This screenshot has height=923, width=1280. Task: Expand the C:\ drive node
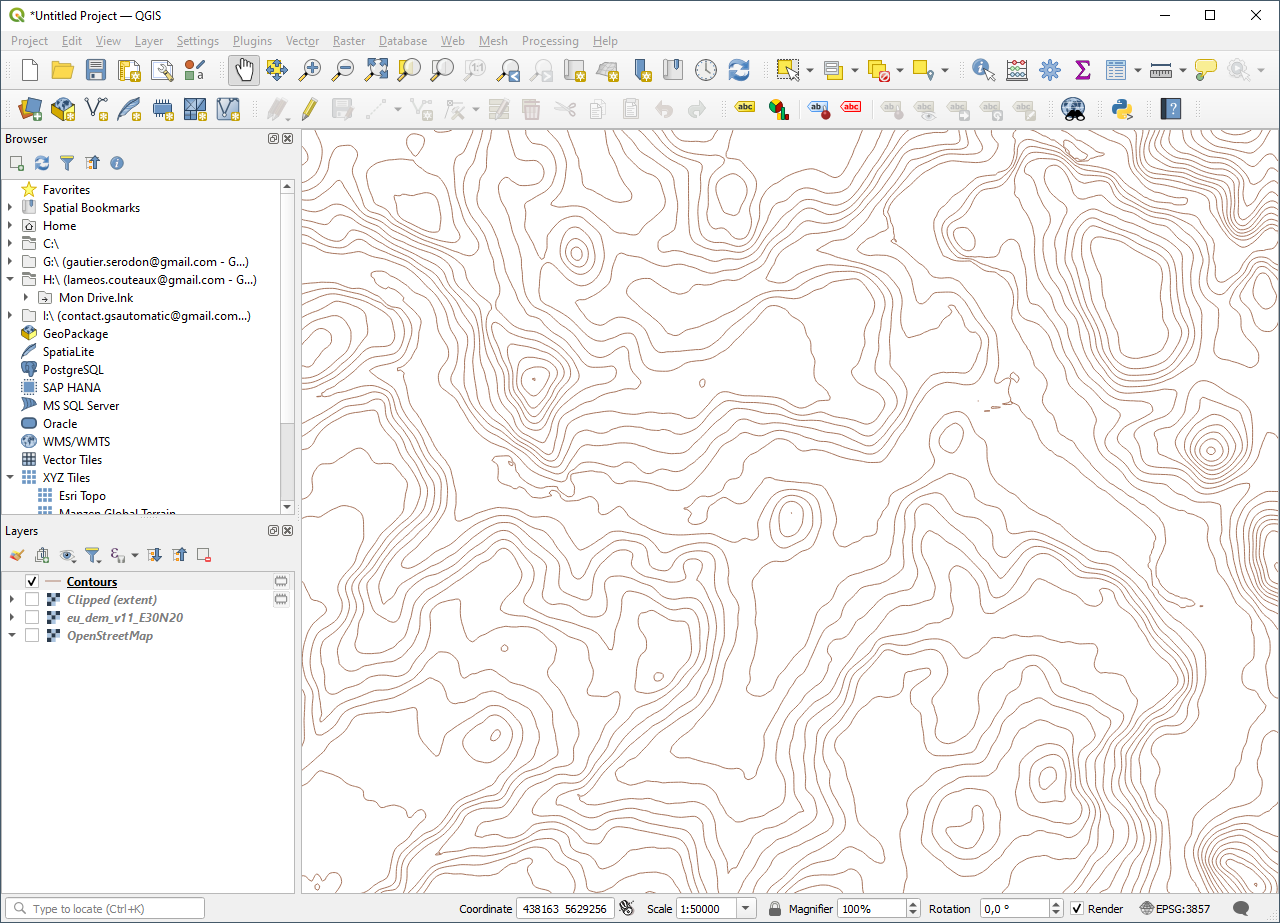tap(10, 244)
